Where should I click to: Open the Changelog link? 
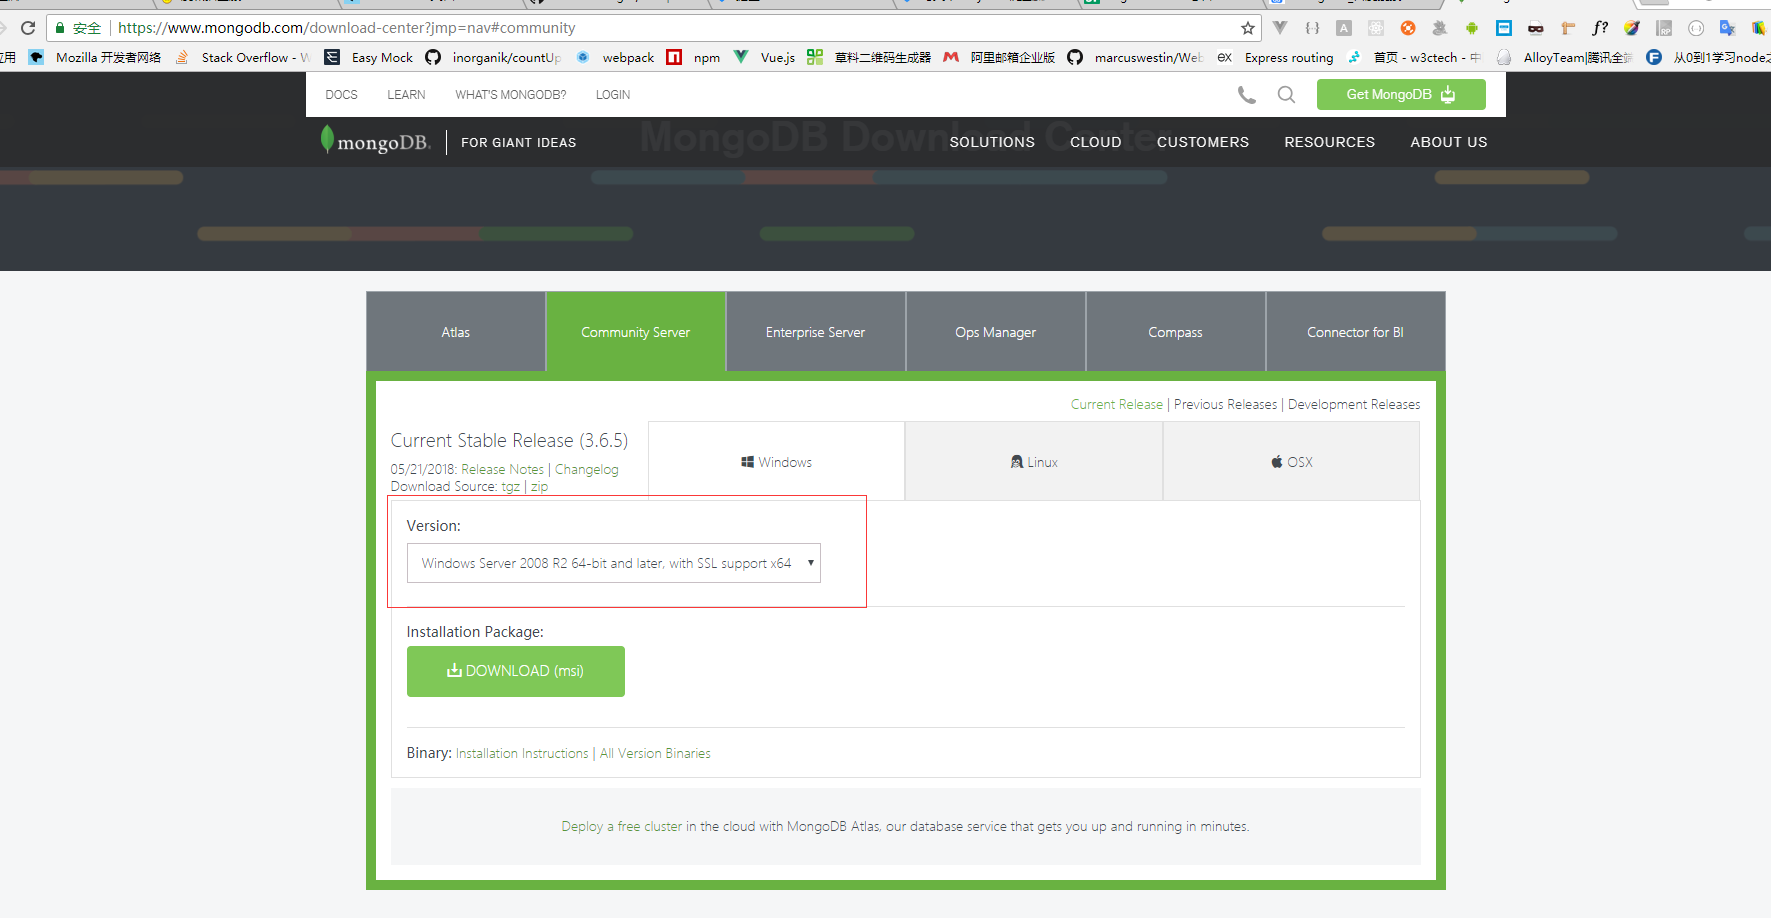click(587, 469)
